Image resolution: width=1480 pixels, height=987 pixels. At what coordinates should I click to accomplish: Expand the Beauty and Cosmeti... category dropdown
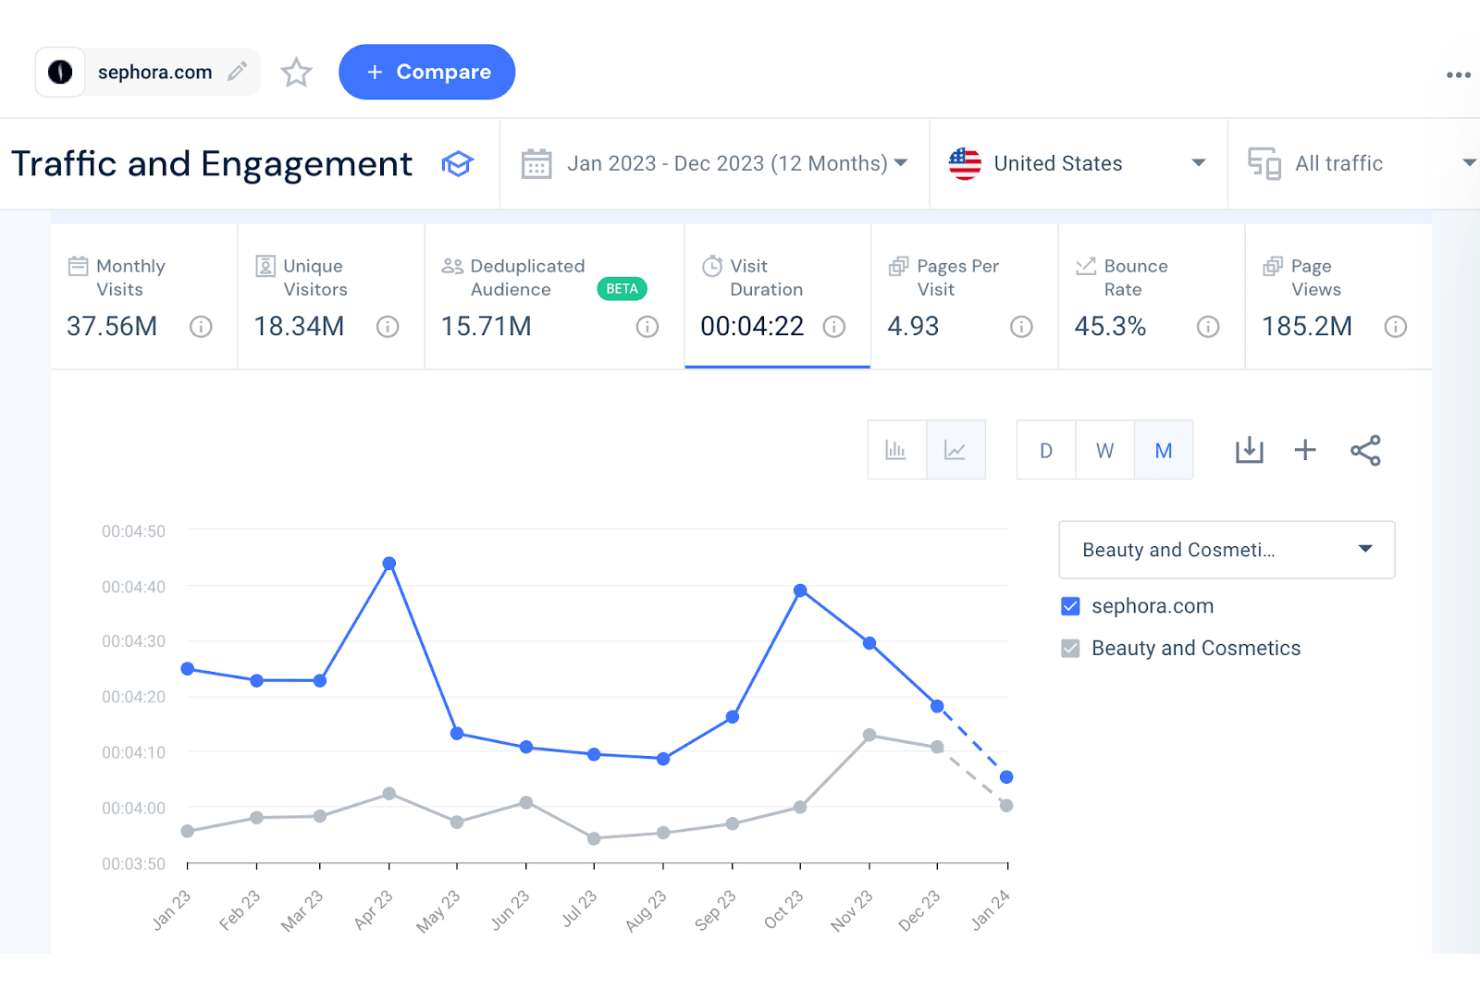click(x=1227, y=550)
